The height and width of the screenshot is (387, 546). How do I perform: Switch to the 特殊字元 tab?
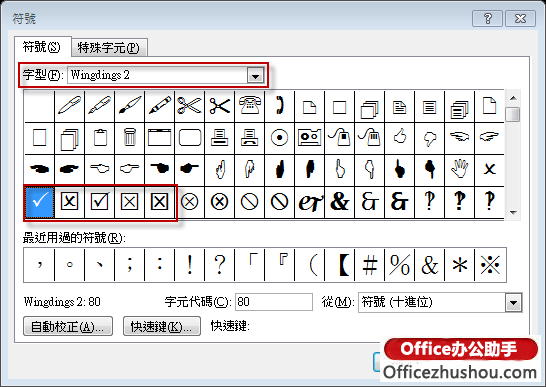(109, 47)
